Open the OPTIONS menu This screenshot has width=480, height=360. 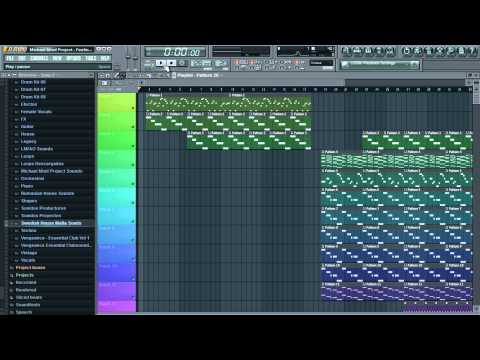pos(73,58)
